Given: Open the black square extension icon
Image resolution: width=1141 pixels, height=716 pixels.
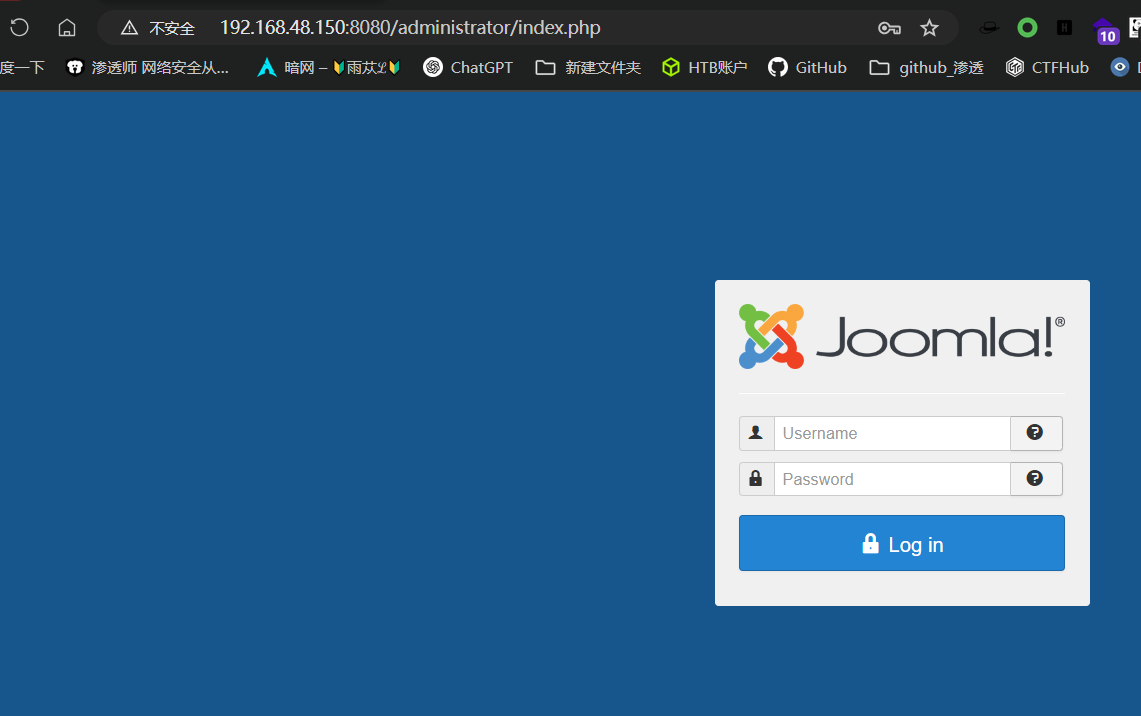Looking at the screenshot, I should click(x=1065, y=28).
